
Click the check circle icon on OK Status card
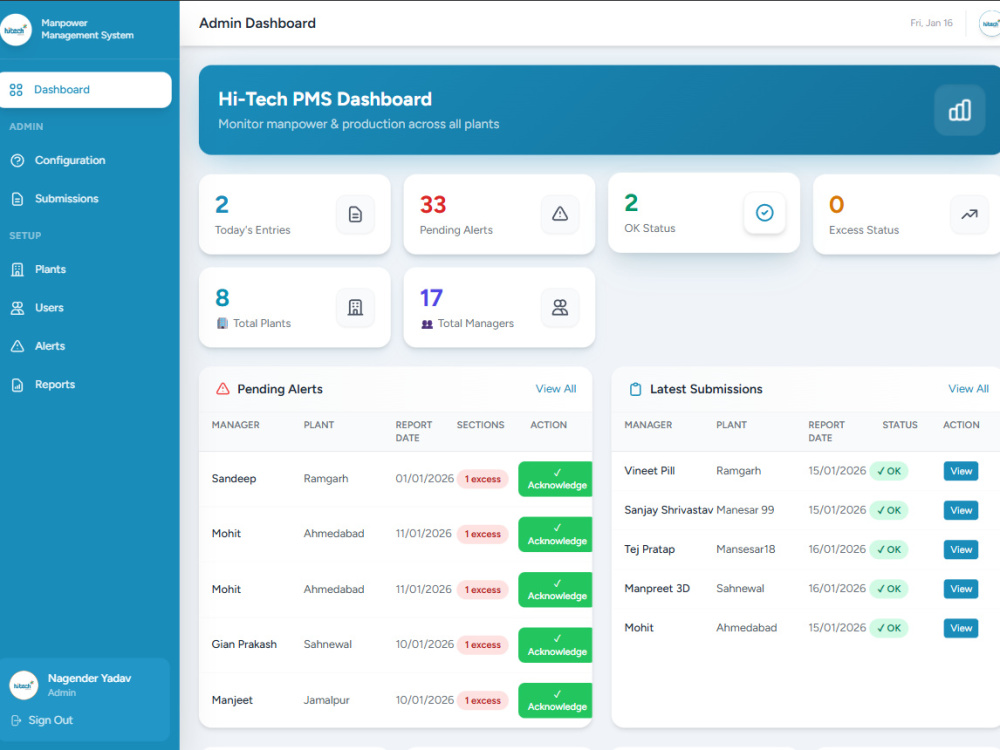tap(765, 212)
